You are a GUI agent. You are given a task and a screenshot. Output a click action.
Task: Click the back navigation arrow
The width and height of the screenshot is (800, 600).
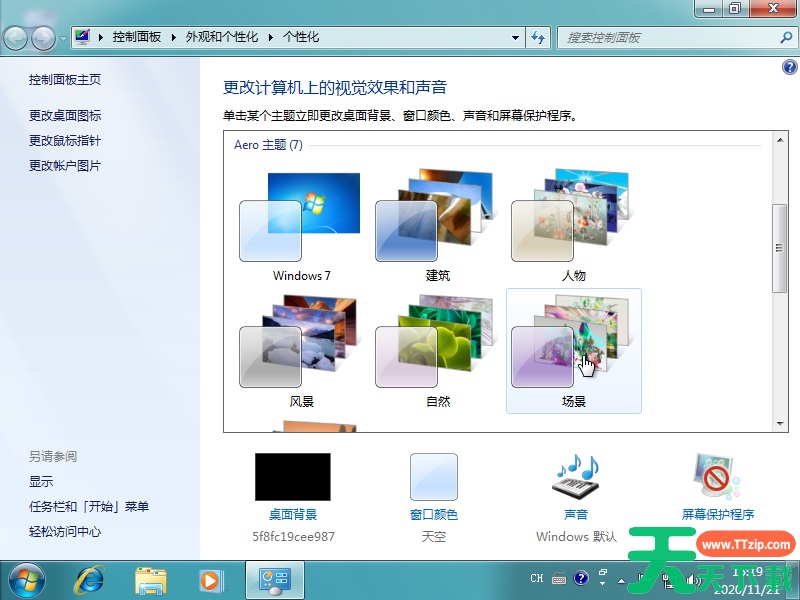(17, 38)
